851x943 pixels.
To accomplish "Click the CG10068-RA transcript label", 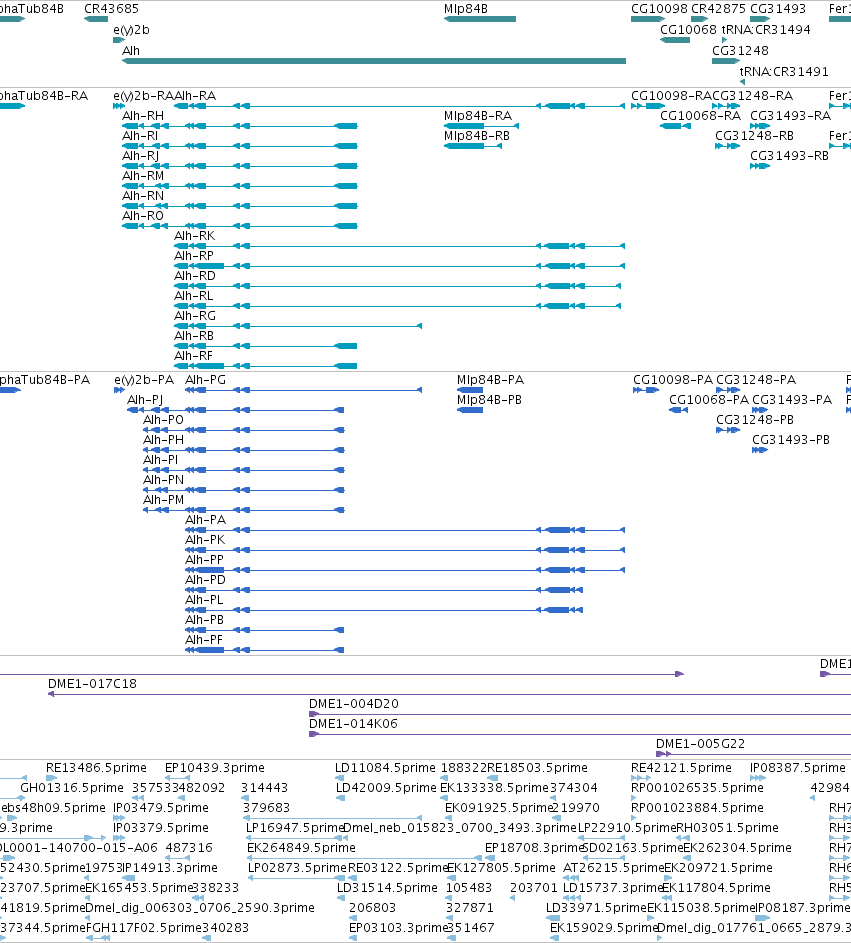I will [x=701, y=115].
